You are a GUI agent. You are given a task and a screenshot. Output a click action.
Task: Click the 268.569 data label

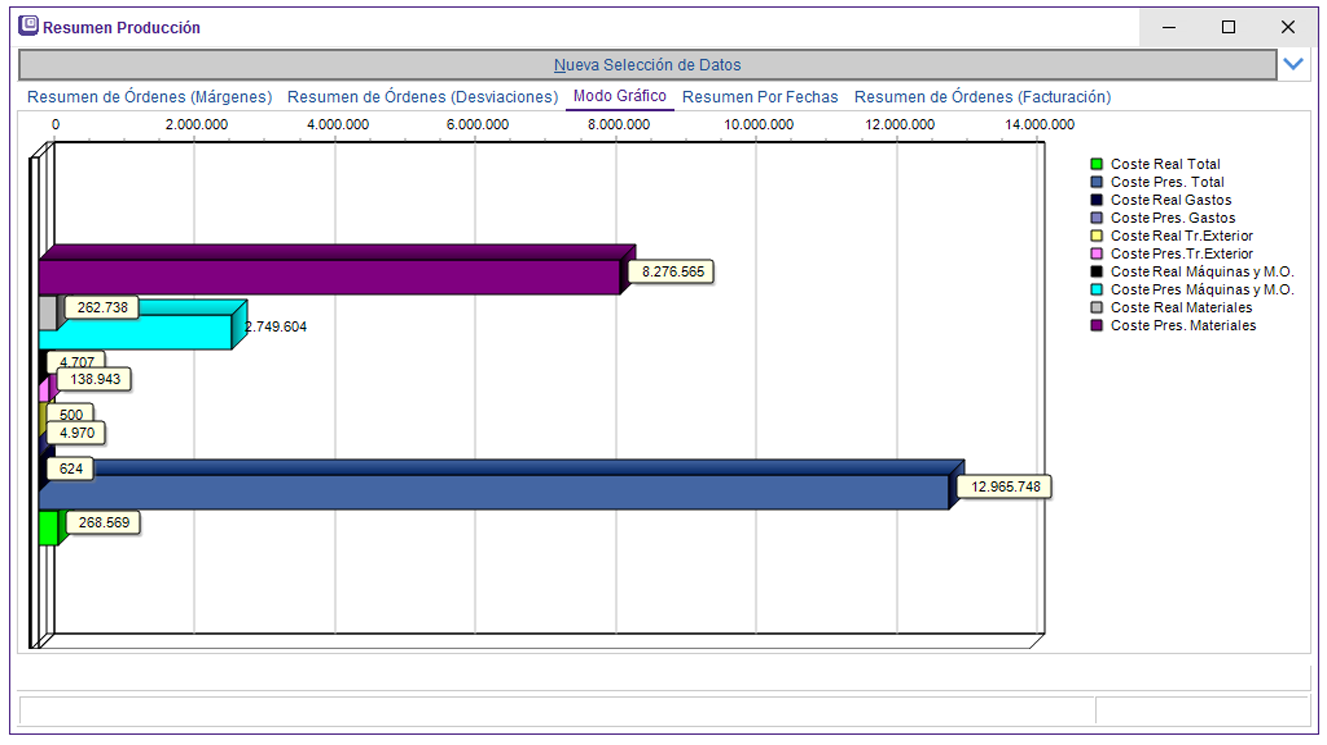pyautogui.click(x=104, y=523)
